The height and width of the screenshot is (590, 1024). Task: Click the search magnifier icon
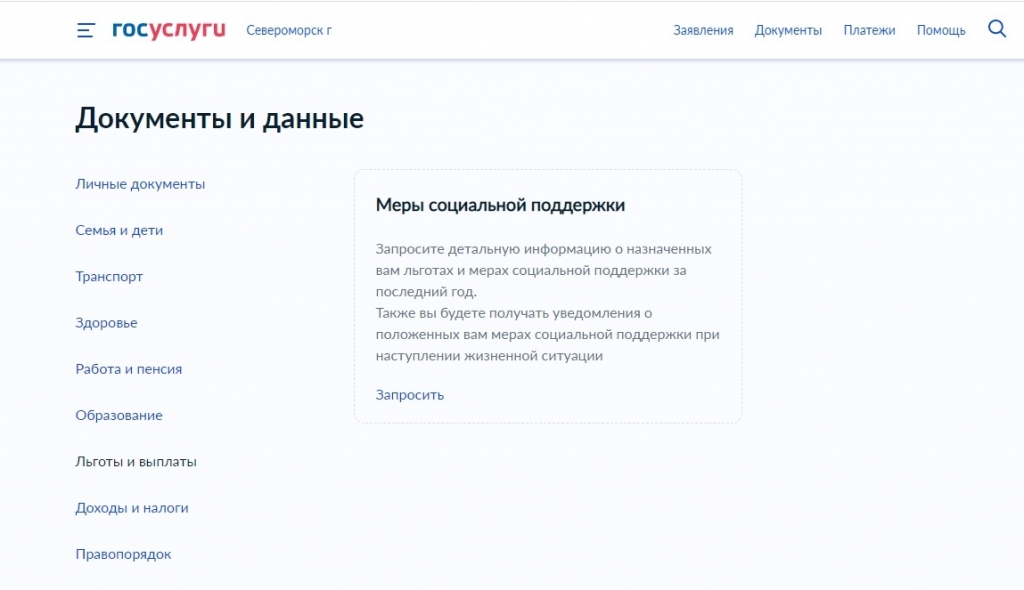tap(997, 29)
